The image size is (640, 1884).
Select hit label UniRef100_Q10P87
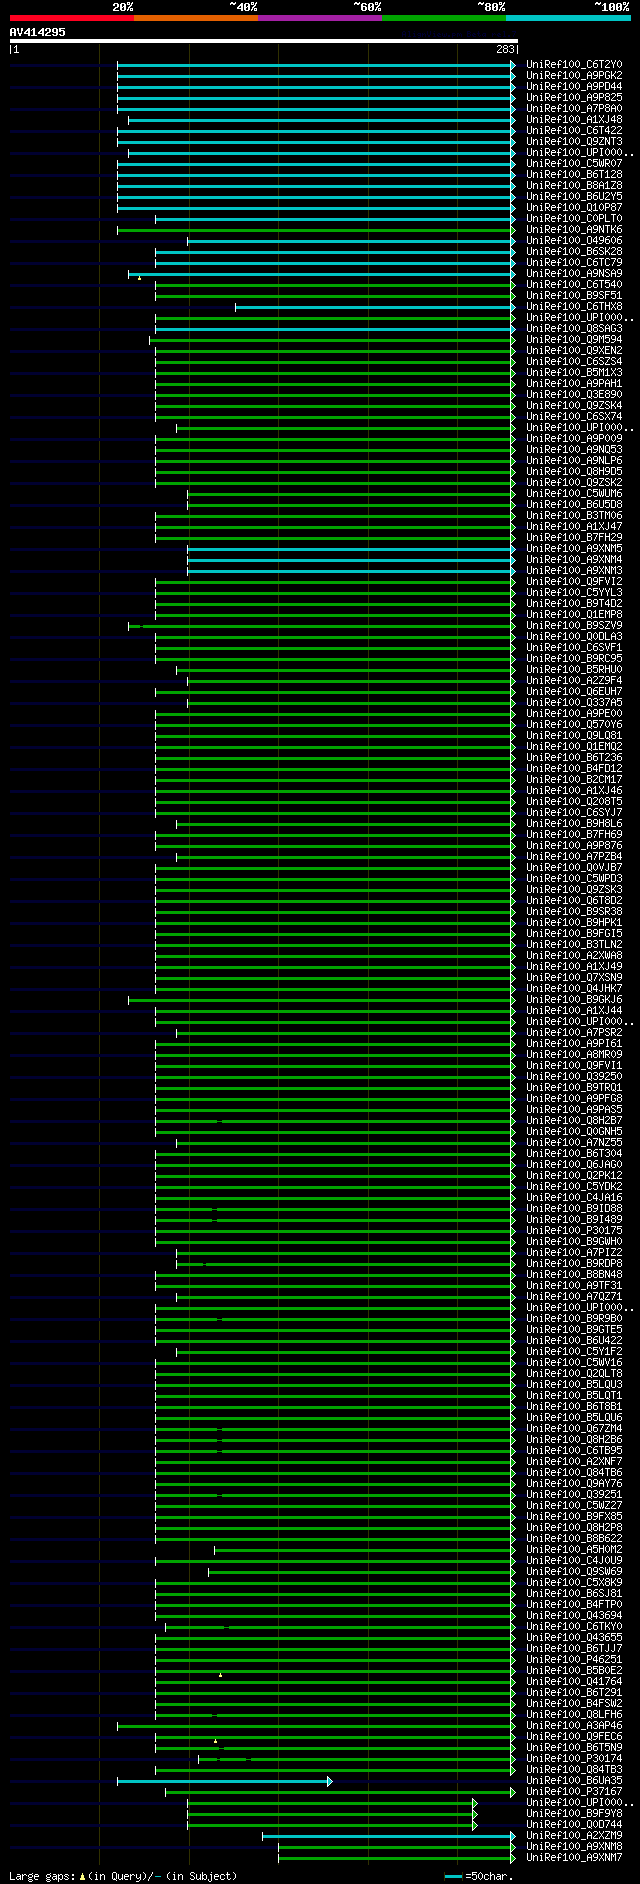click(x=574, y=208)
